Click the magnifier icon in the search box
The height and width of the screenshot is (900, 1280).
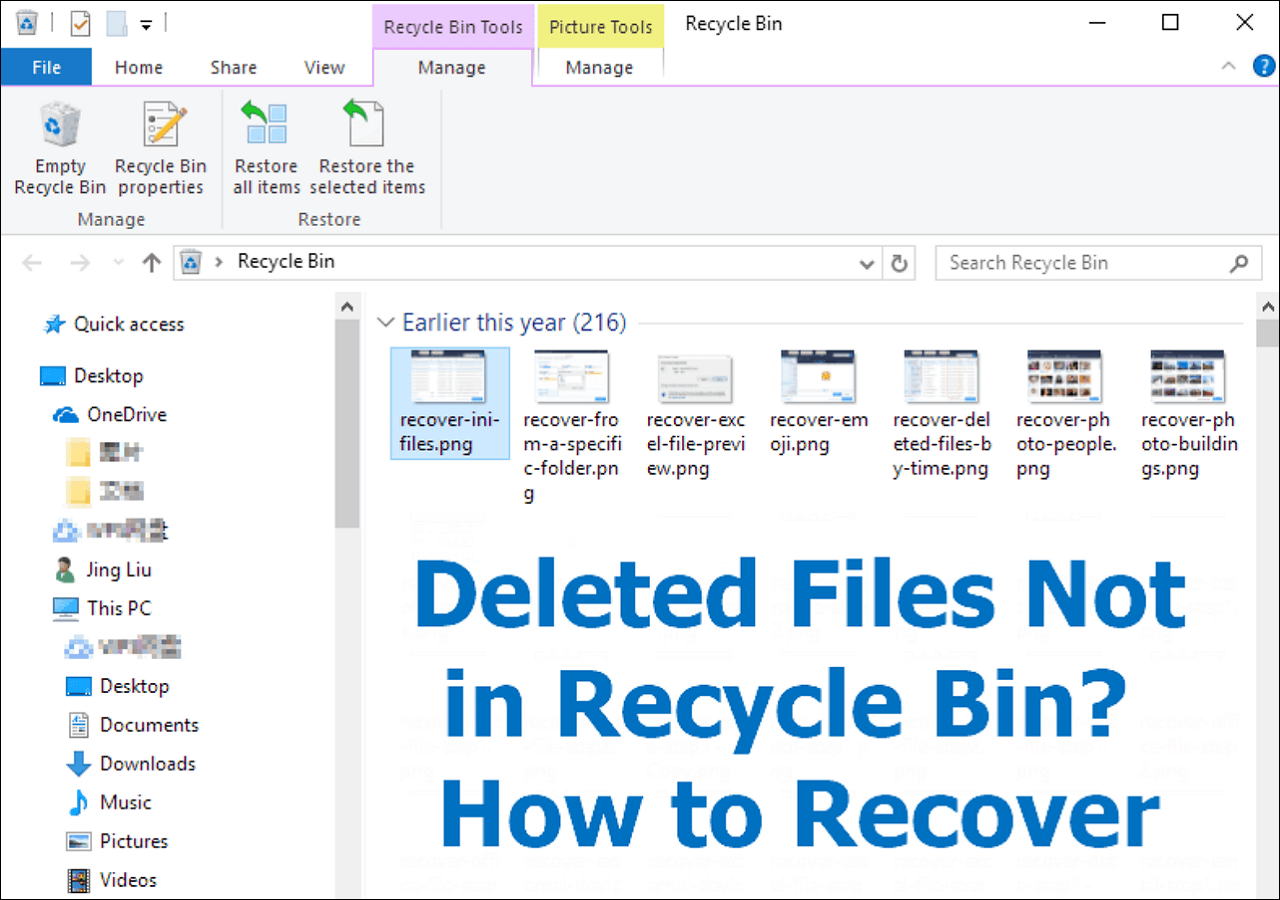(x=1239, y=264)
